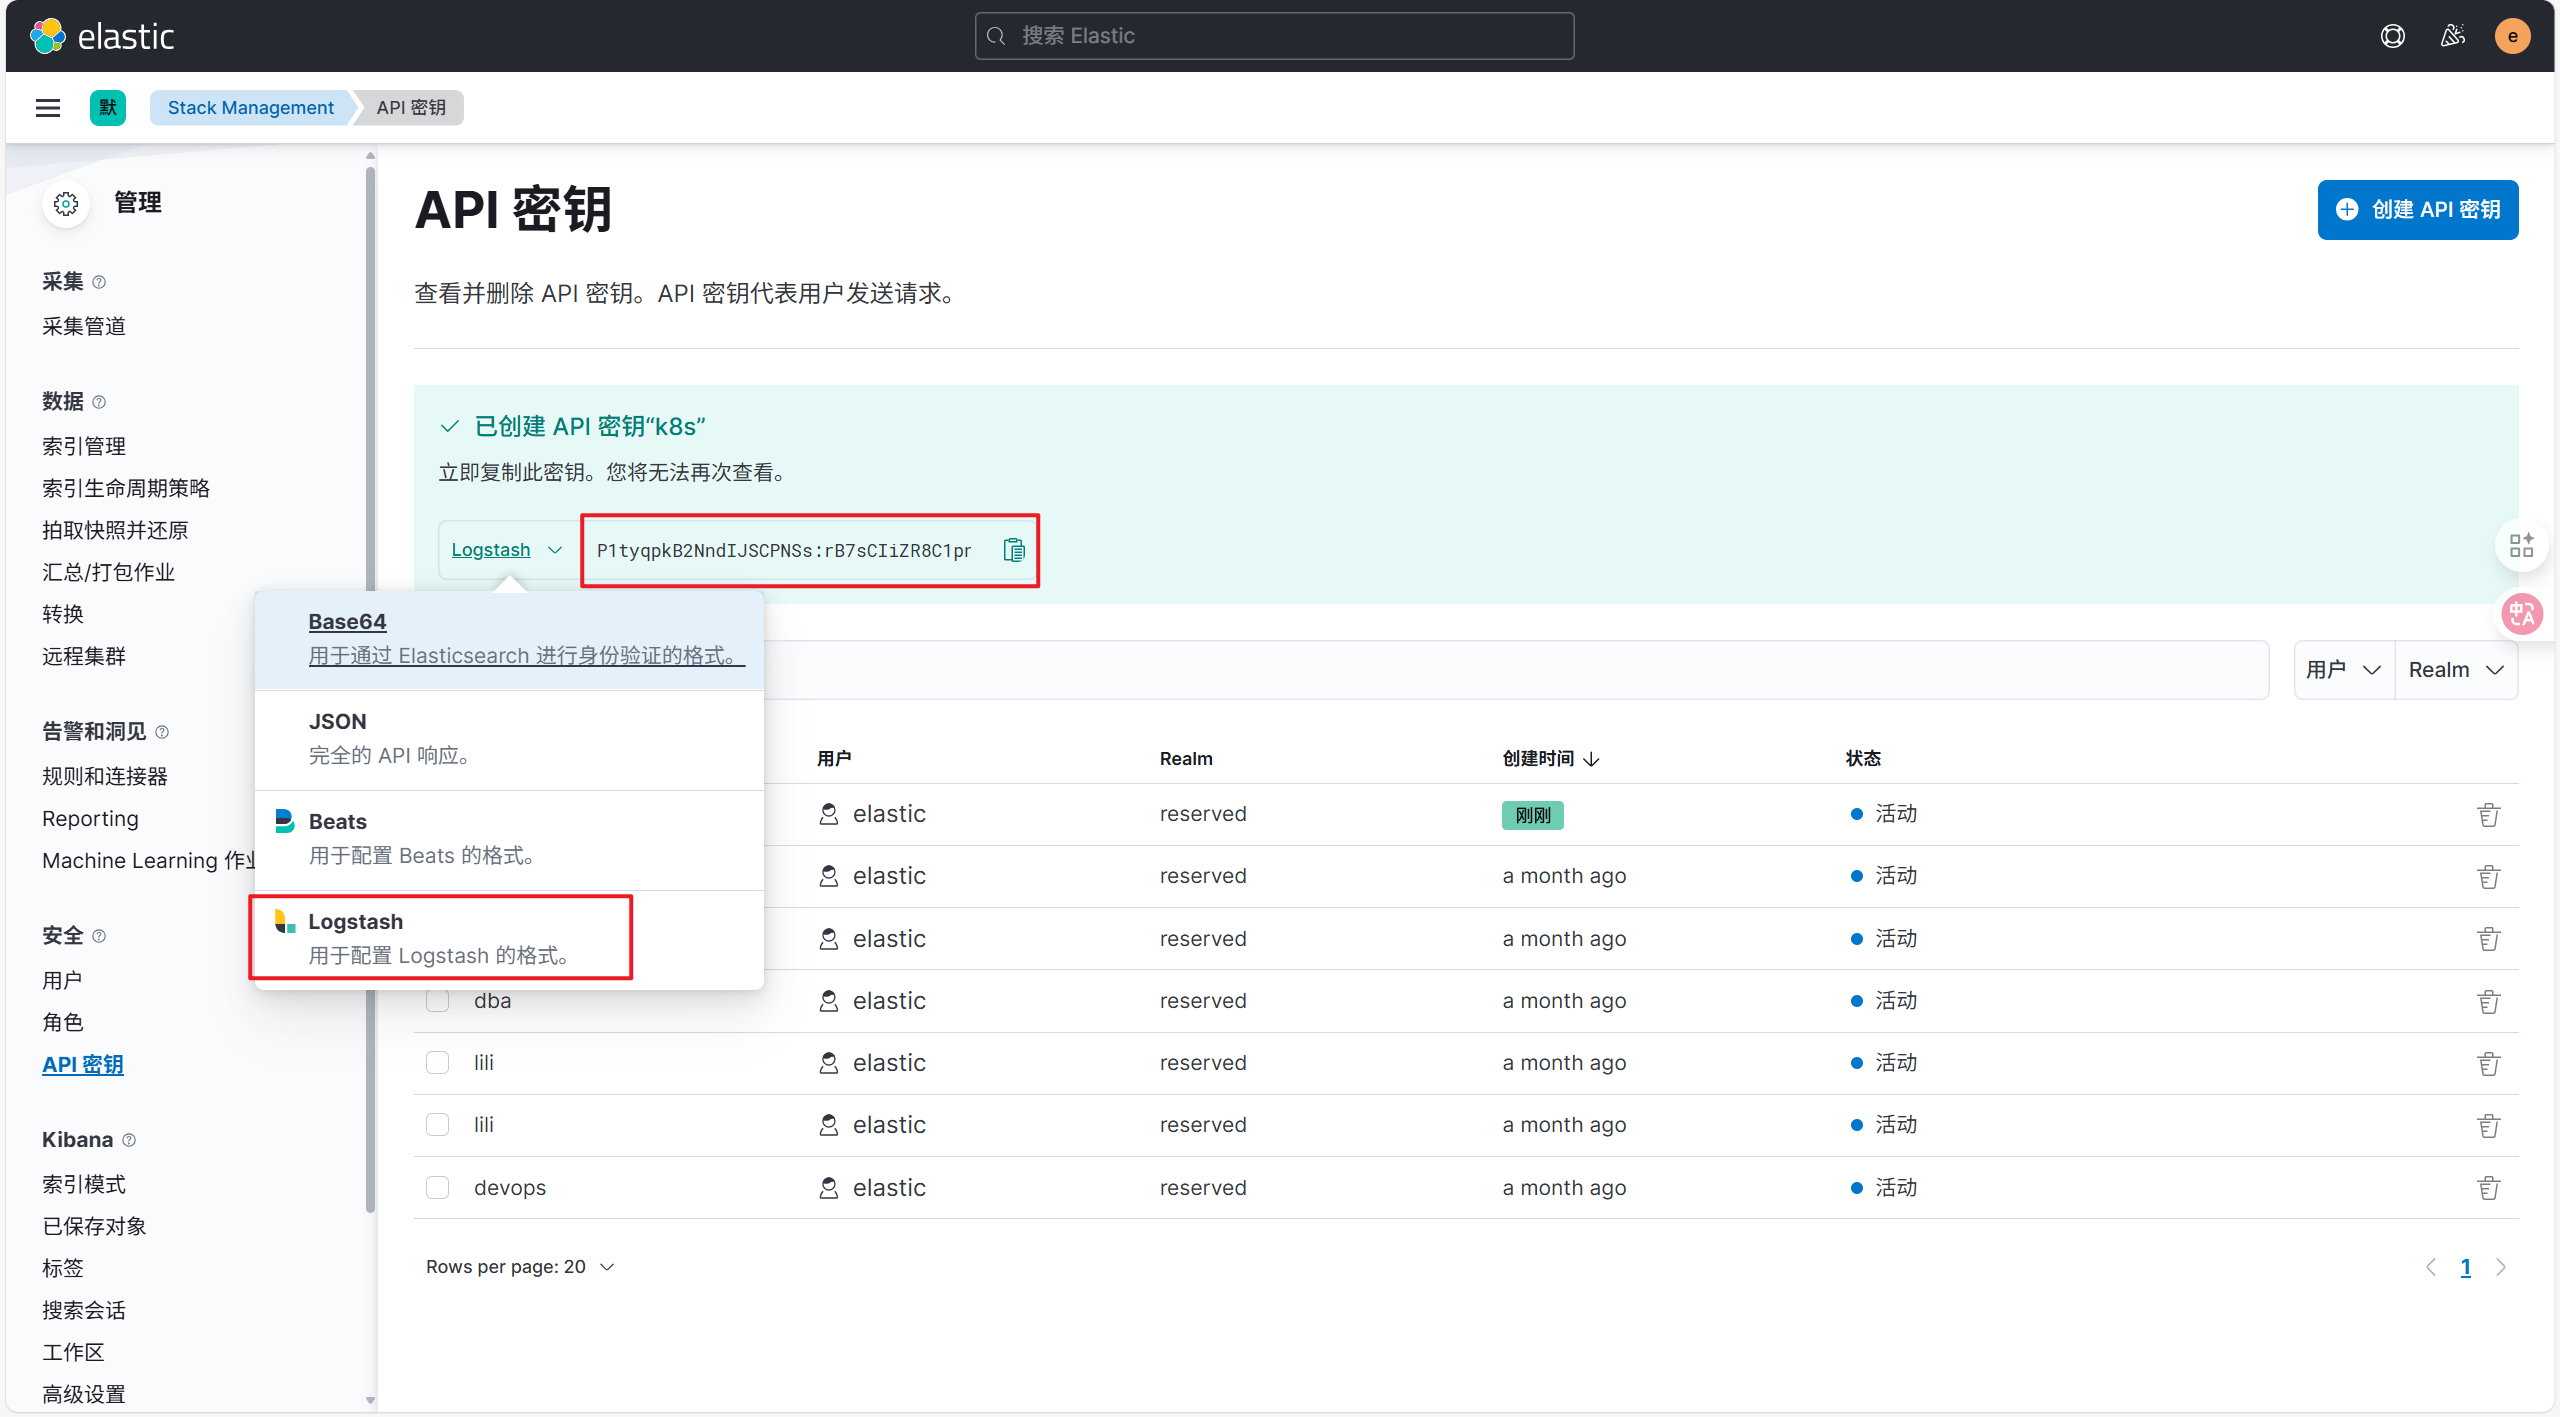The width and height of the screenshot is (2560, 1417).
Task: Open the Realm filter dropdown
Action: point(2455,670)
